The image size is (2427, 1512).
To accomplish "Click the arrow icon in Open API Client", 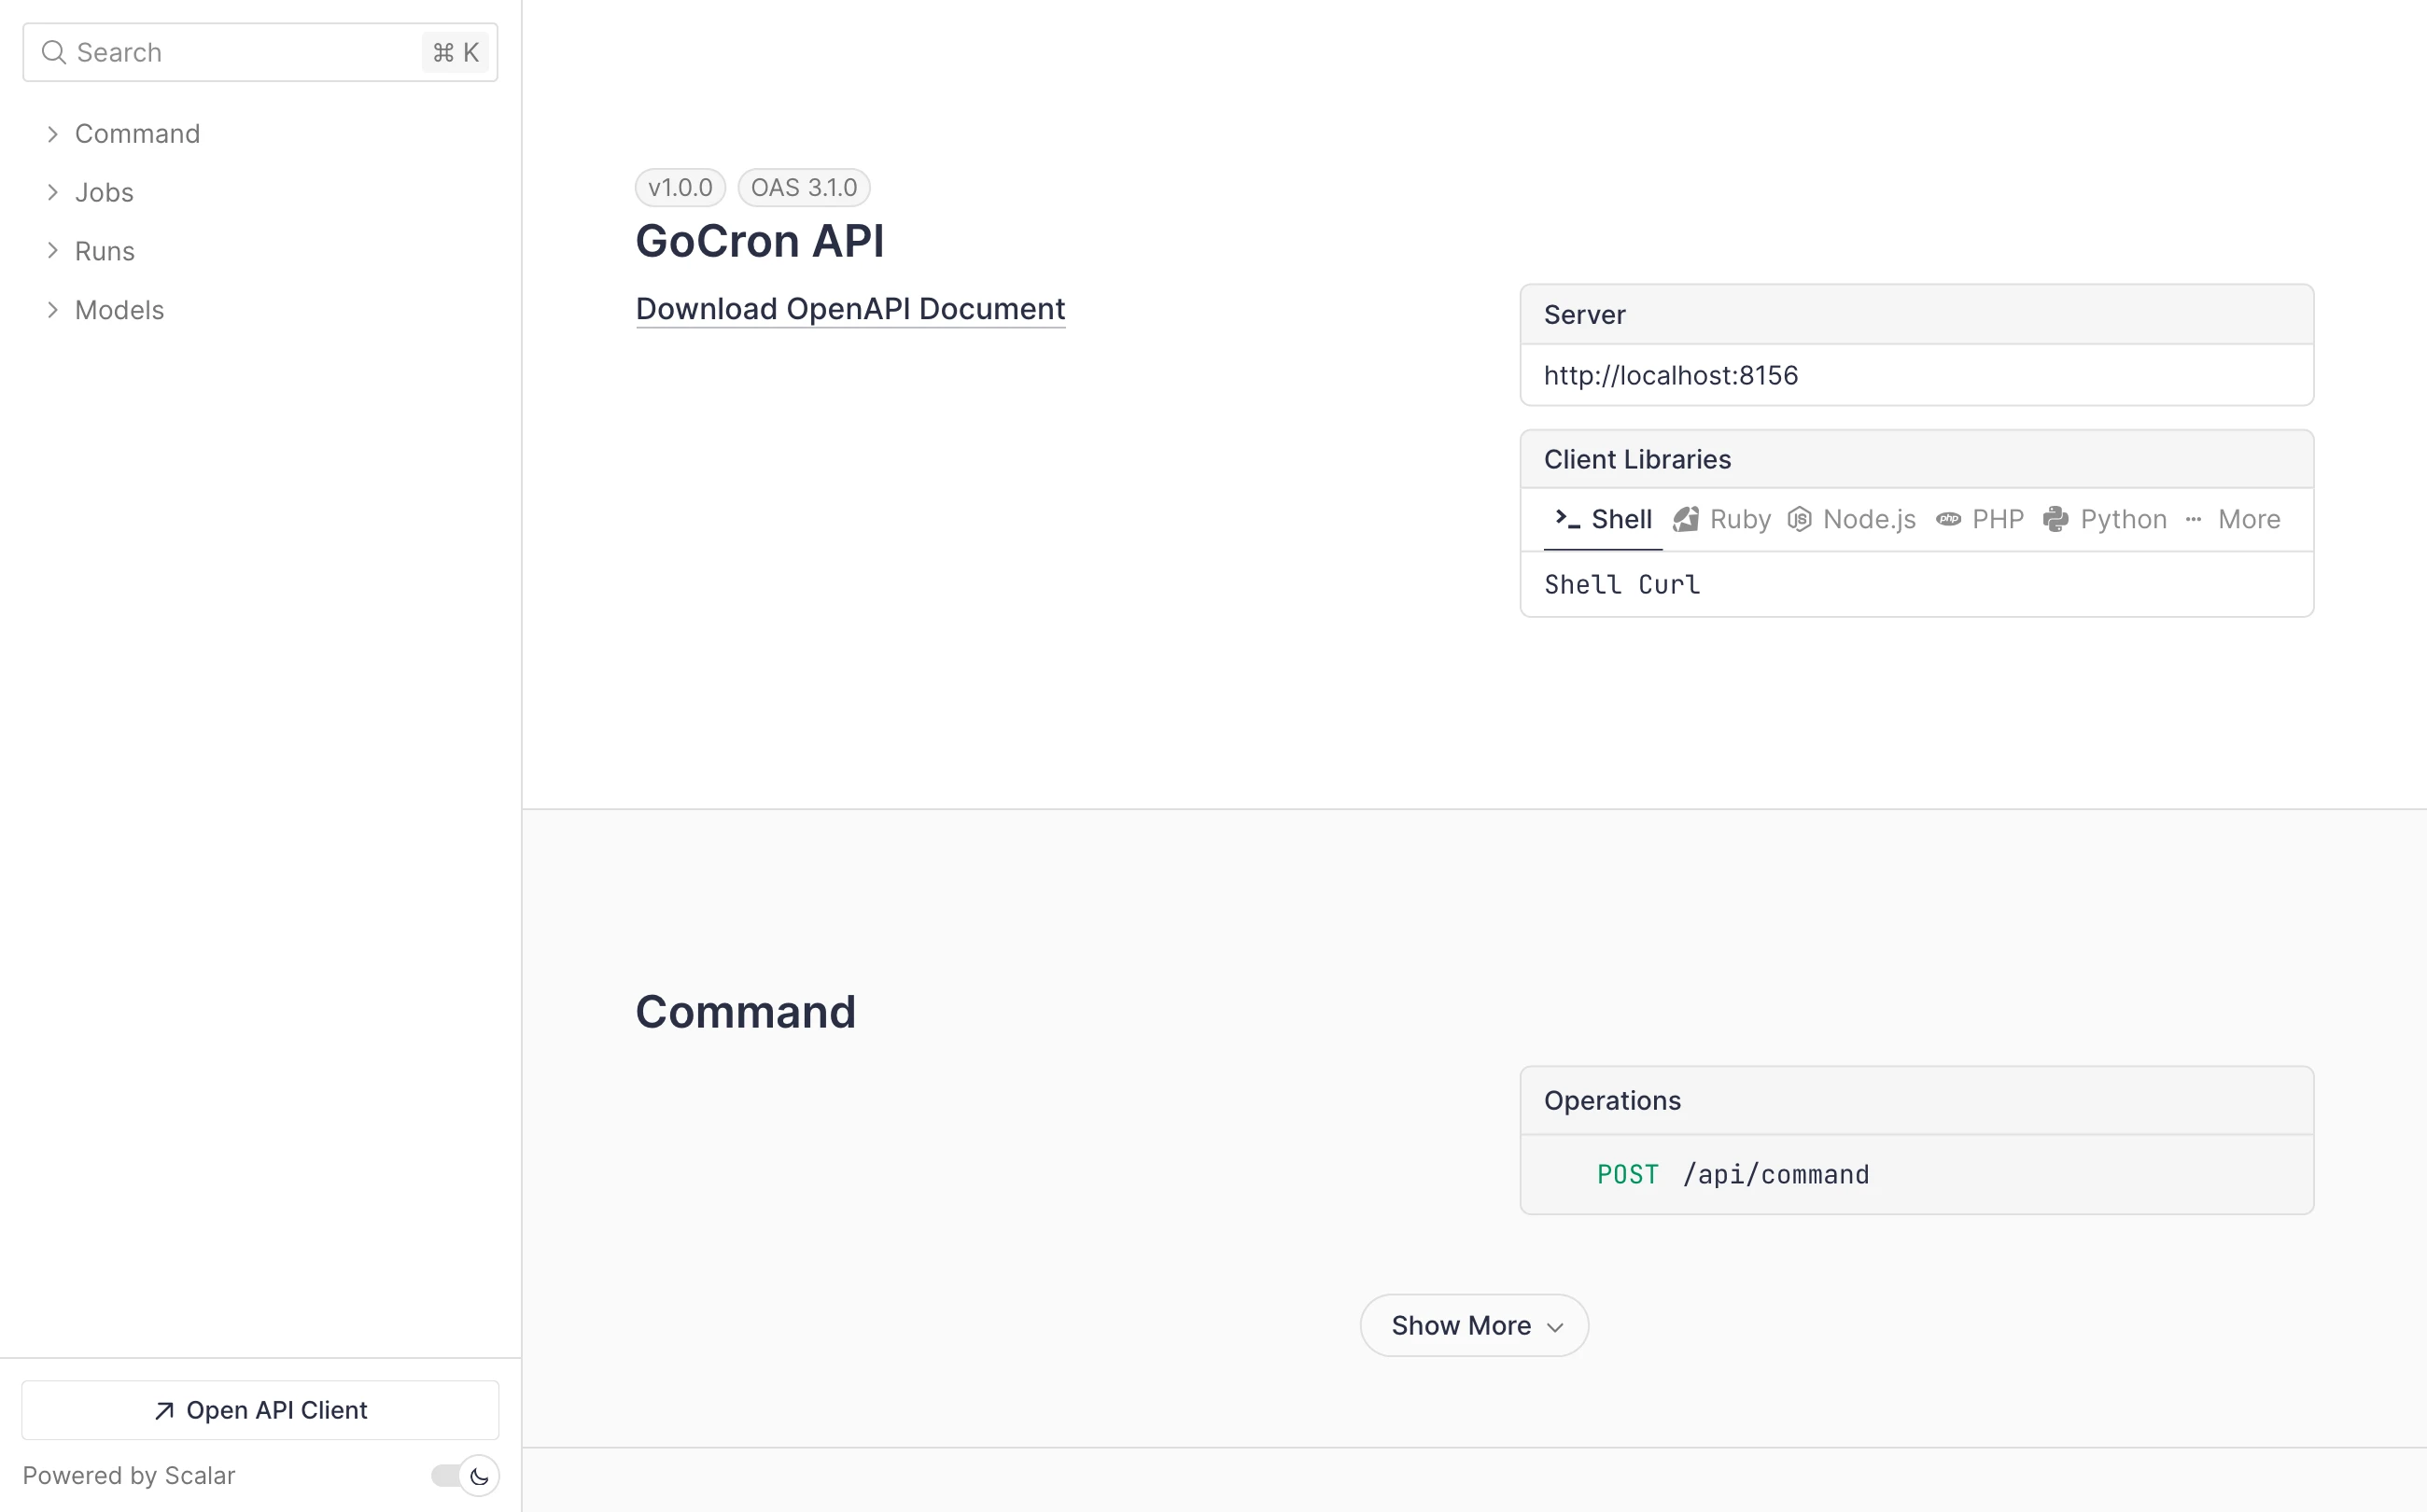I will tap(164, 1411).
